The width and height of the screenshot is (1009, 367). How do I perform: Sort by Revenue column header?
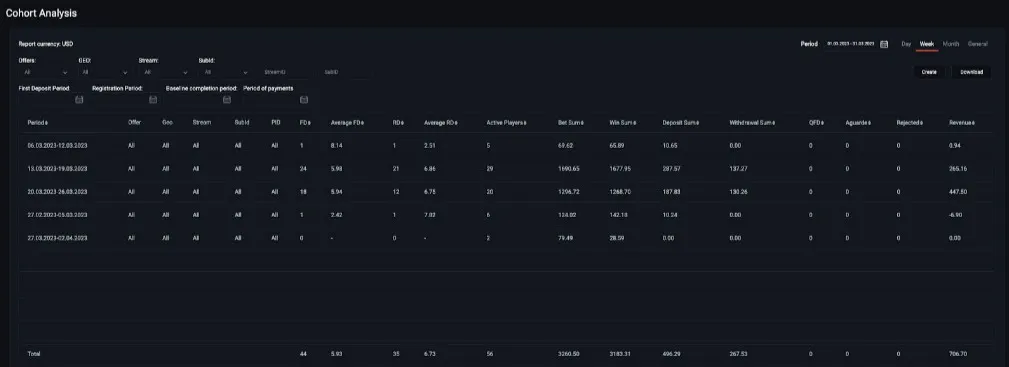(962, 122)
